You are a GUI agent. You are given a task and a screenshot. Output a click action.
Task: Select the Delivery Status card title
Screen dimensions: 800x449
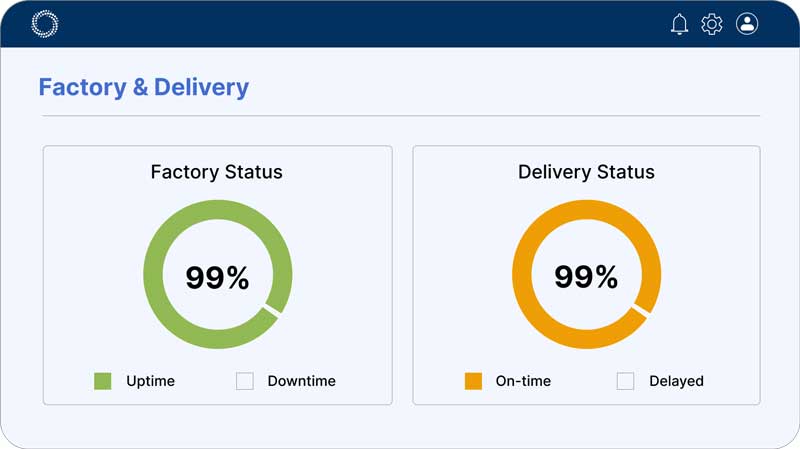[x=586, y=172]
